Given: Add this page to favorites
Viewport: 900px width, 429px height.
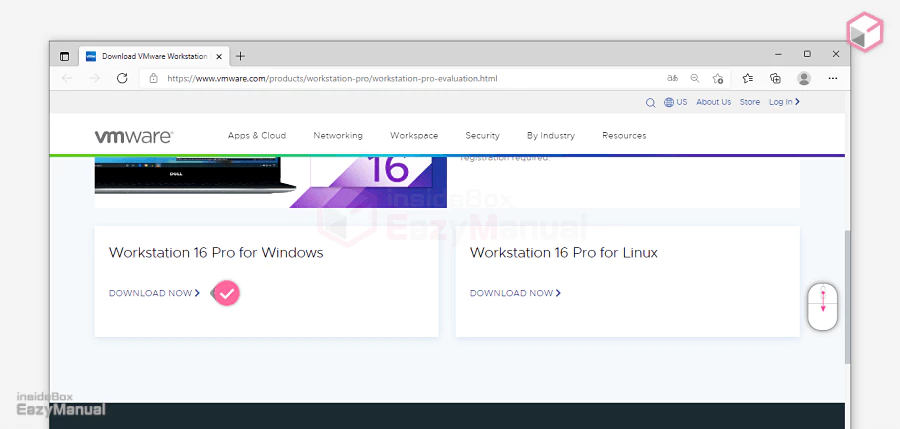Looking at the screenshot, I should [717, 79].
